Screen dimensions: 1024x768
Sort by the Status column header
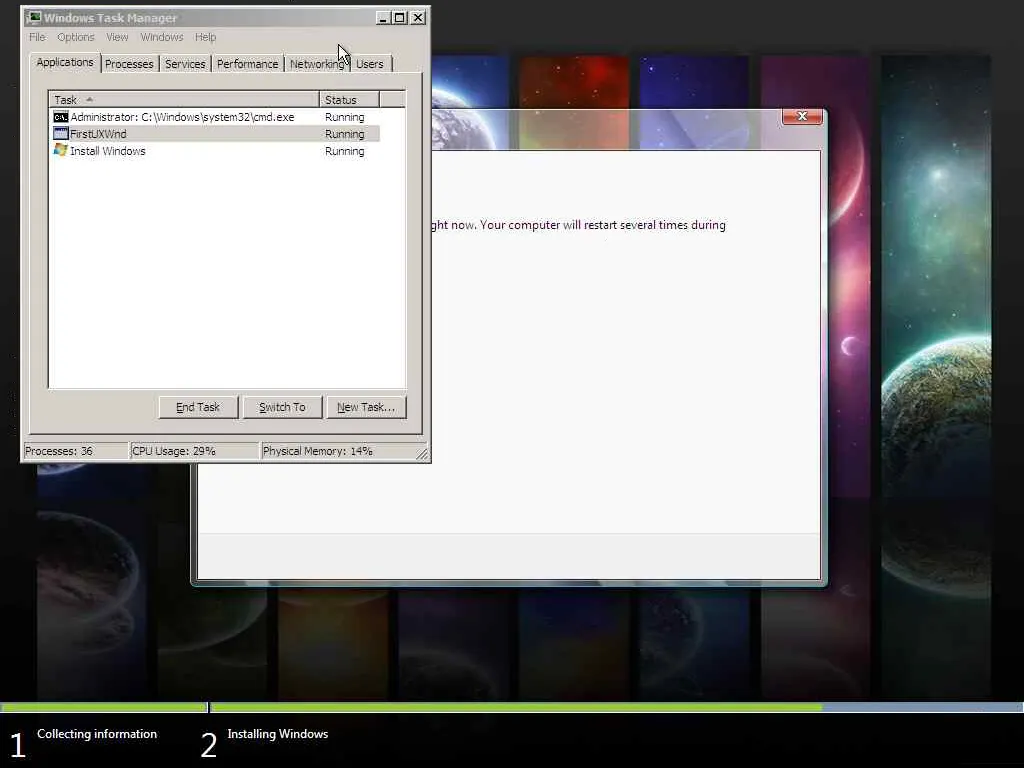coord(349,99)
